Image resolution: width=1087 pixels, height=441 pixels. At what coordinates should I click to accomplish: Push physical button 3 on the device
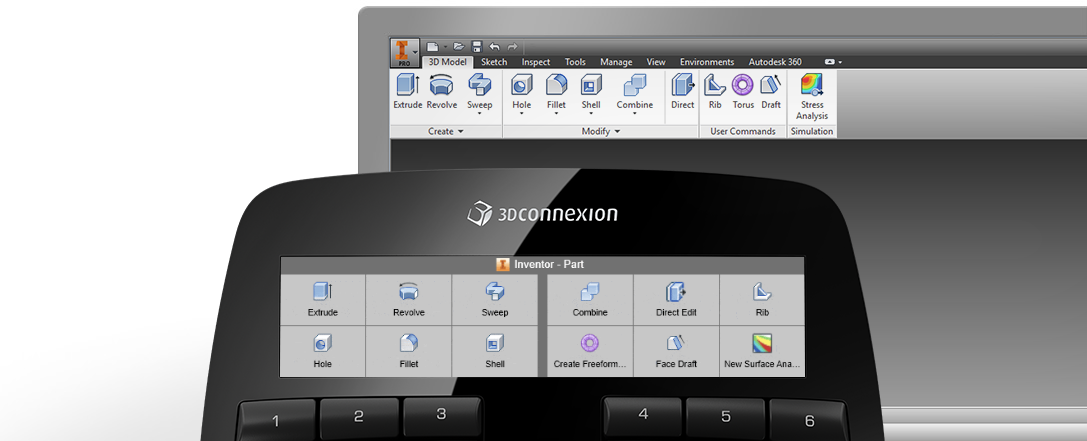(442, 415)
